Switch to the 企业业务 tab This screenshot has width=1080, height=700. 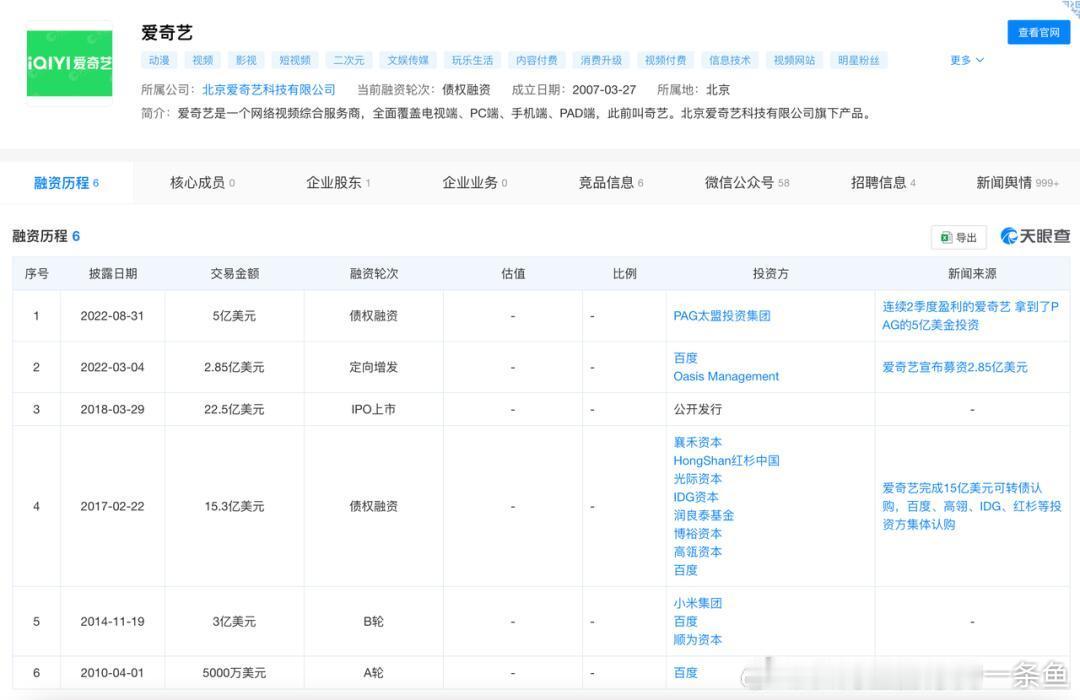475,183
